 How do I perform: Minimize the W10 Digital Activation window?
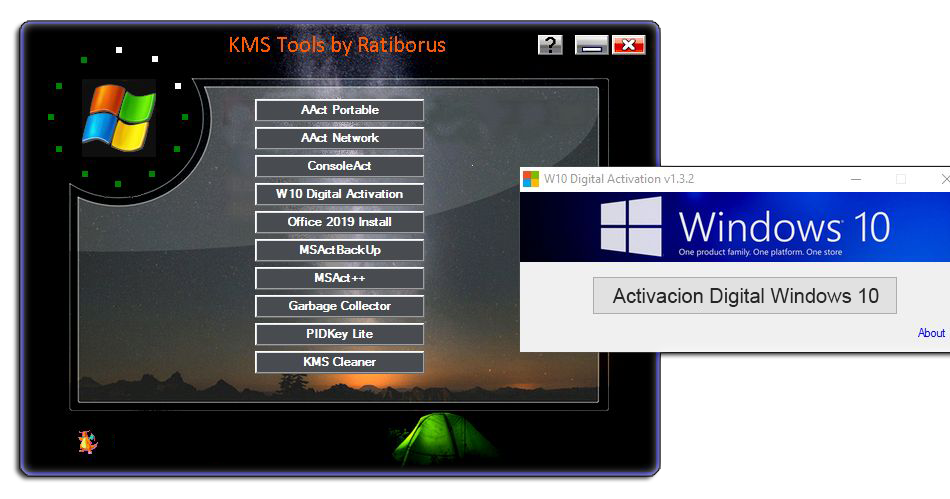[x=855, y=179]
